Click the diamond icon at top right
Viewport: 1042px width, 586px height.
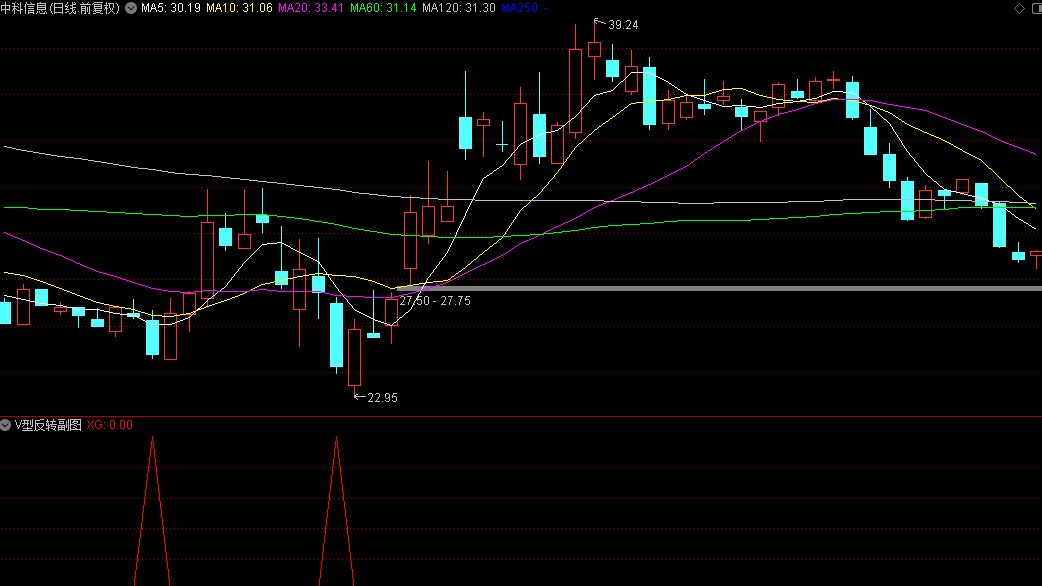coord(1019,8)
